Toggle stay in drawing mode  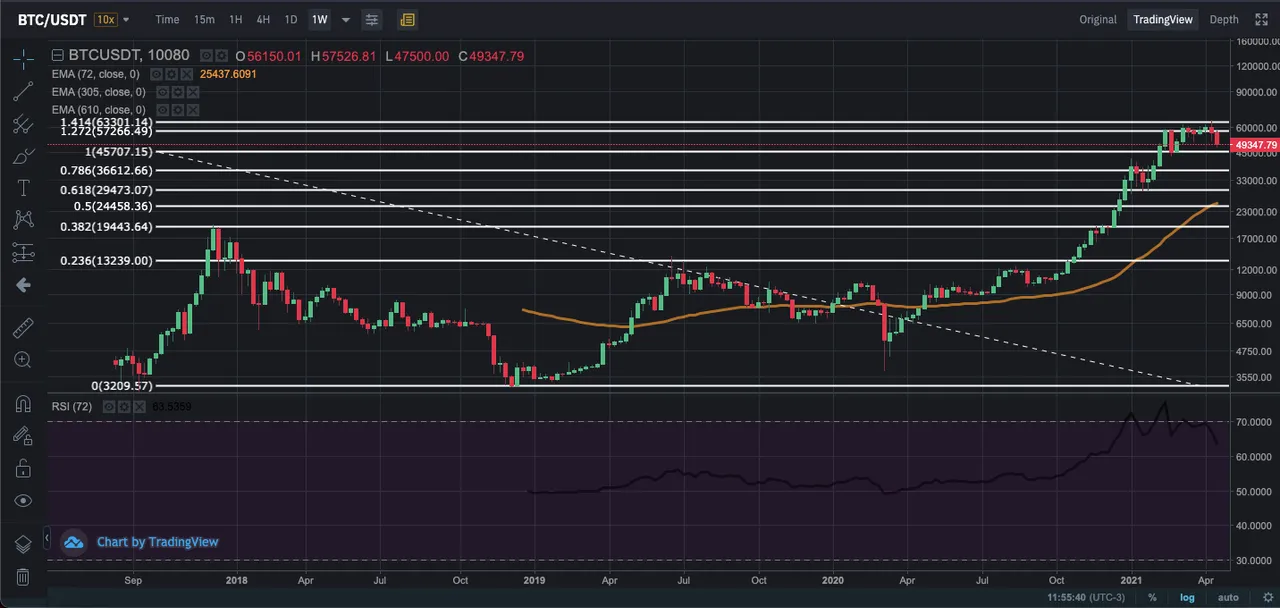tap(23, 435)
